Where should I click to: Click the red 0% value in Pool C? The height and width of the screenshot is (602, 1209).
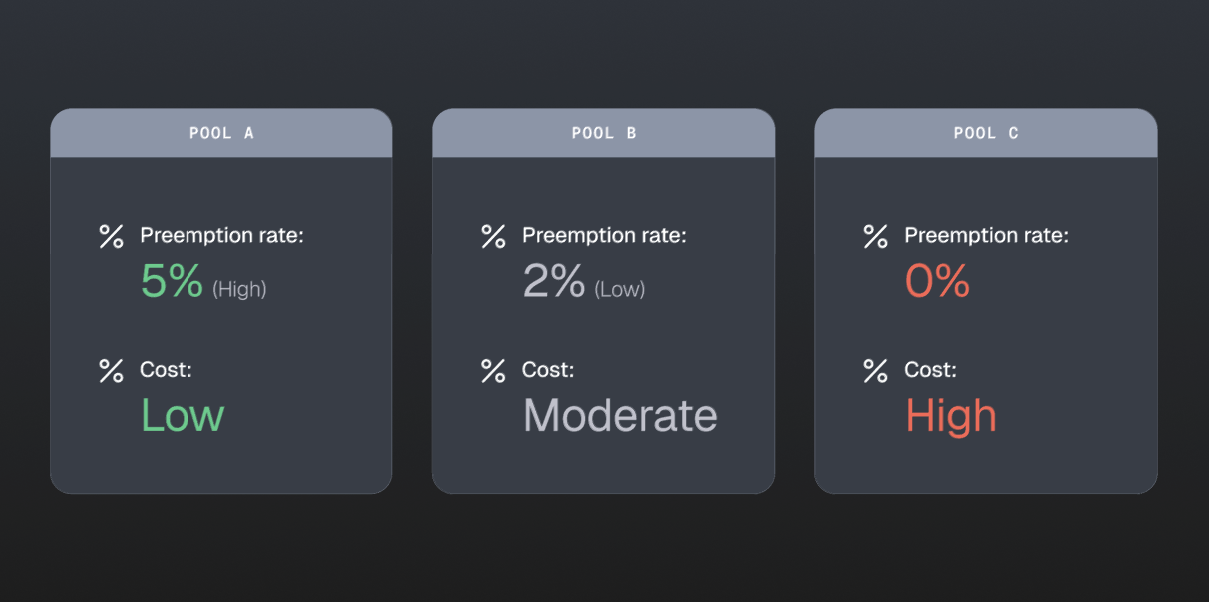coord(937,281)
